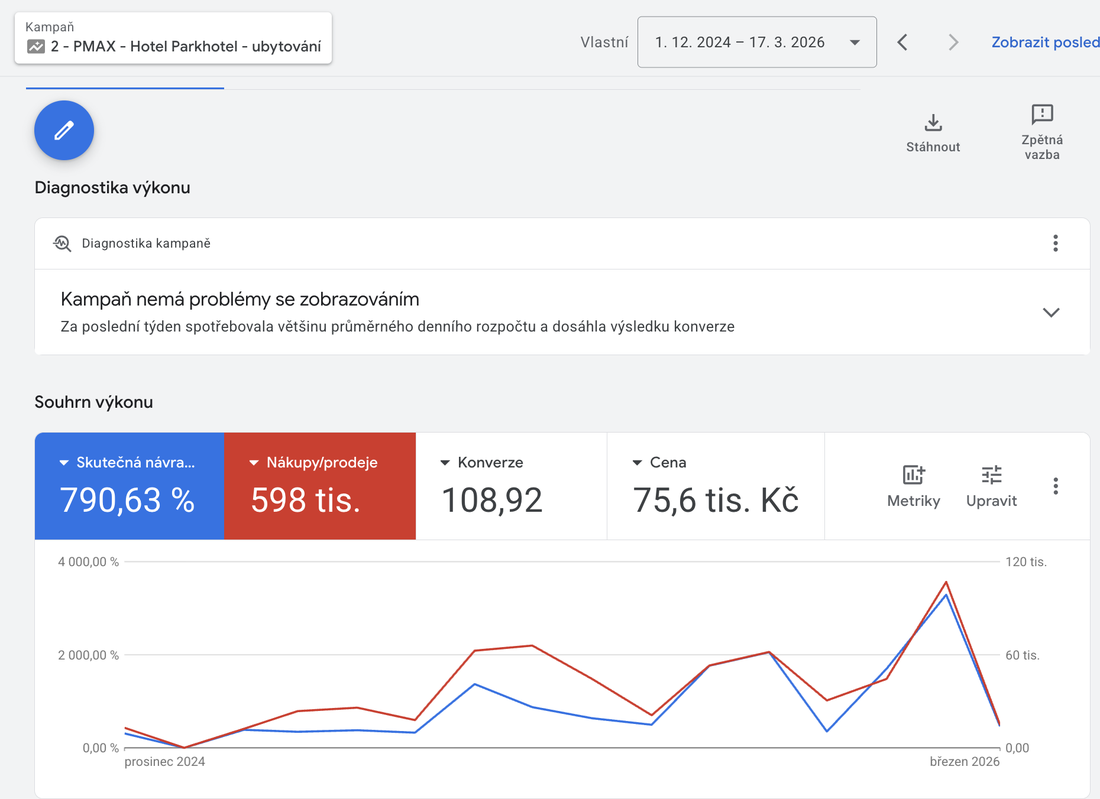The image size is (1100, 799).
Task: Click the blue pencil edit button
Action: point(64,130)
